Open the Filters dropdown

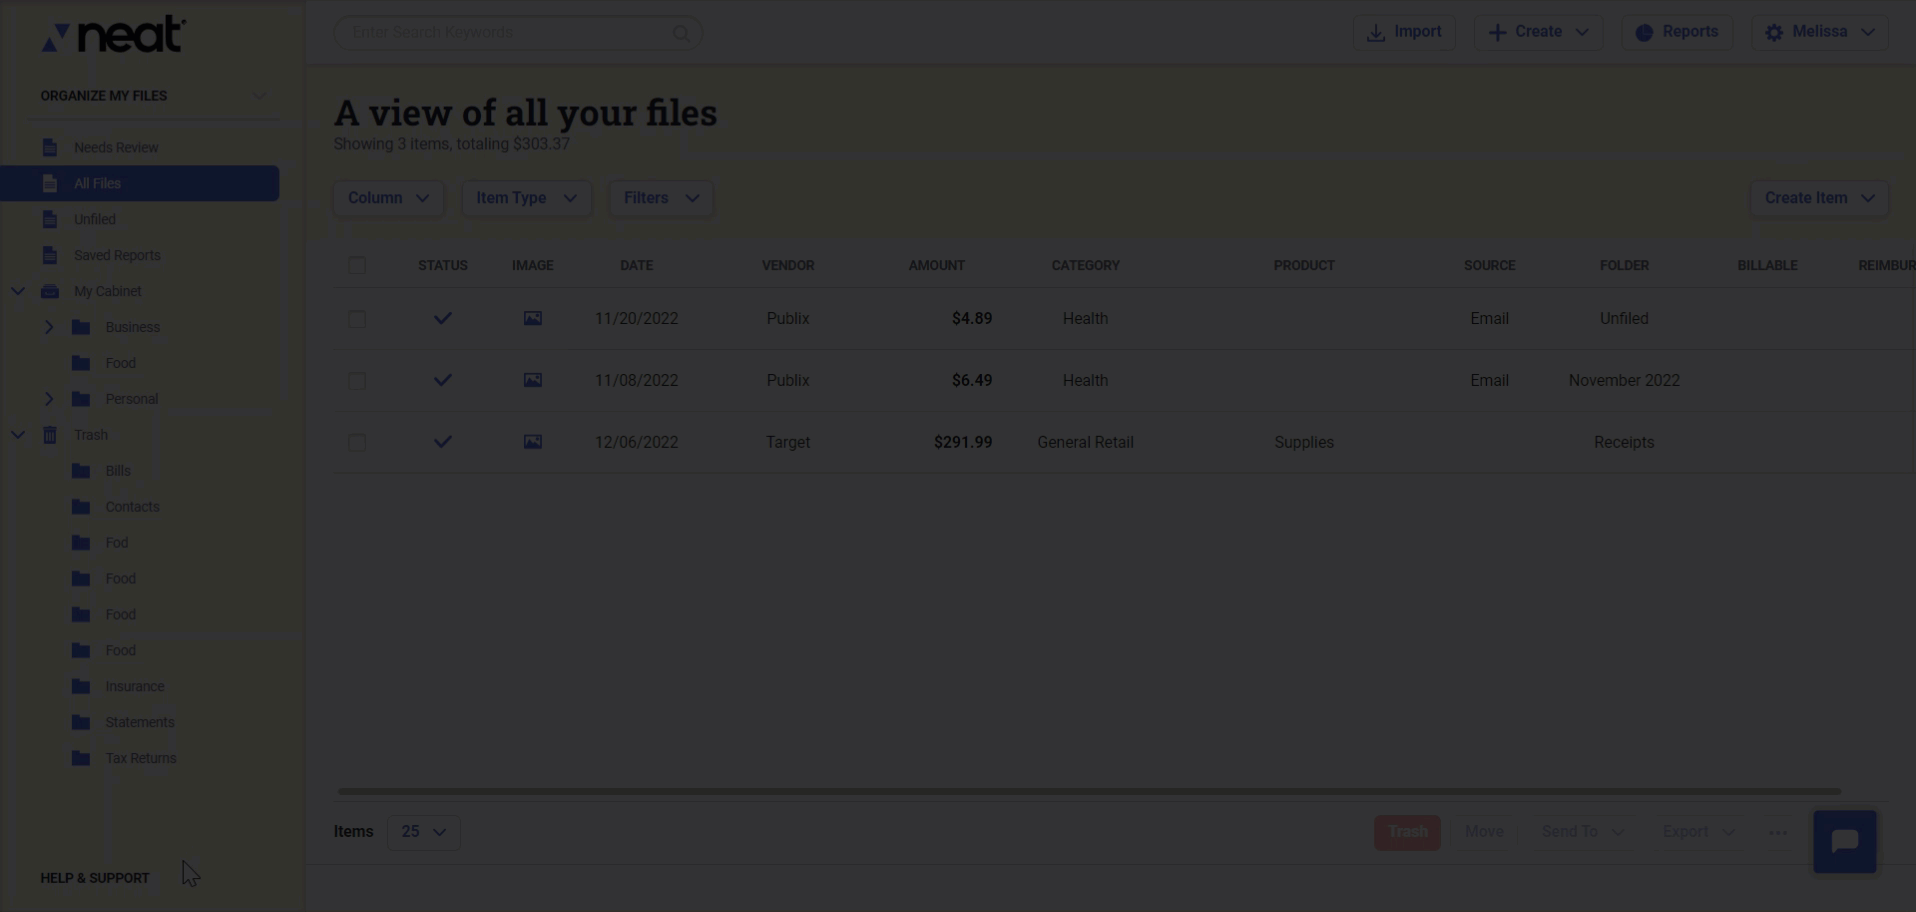pos(661,198)
